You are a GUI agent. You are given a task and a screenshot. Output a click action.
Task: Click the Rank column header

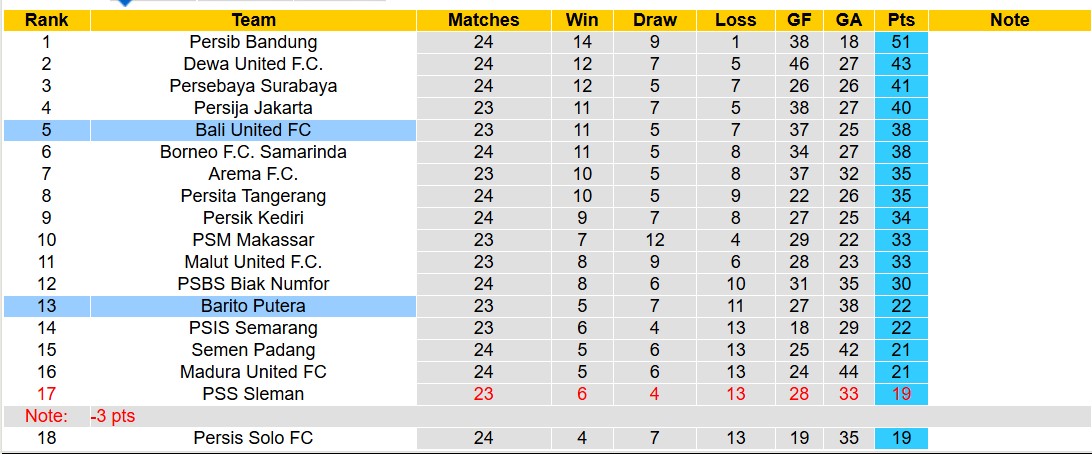tap(46, 20)
